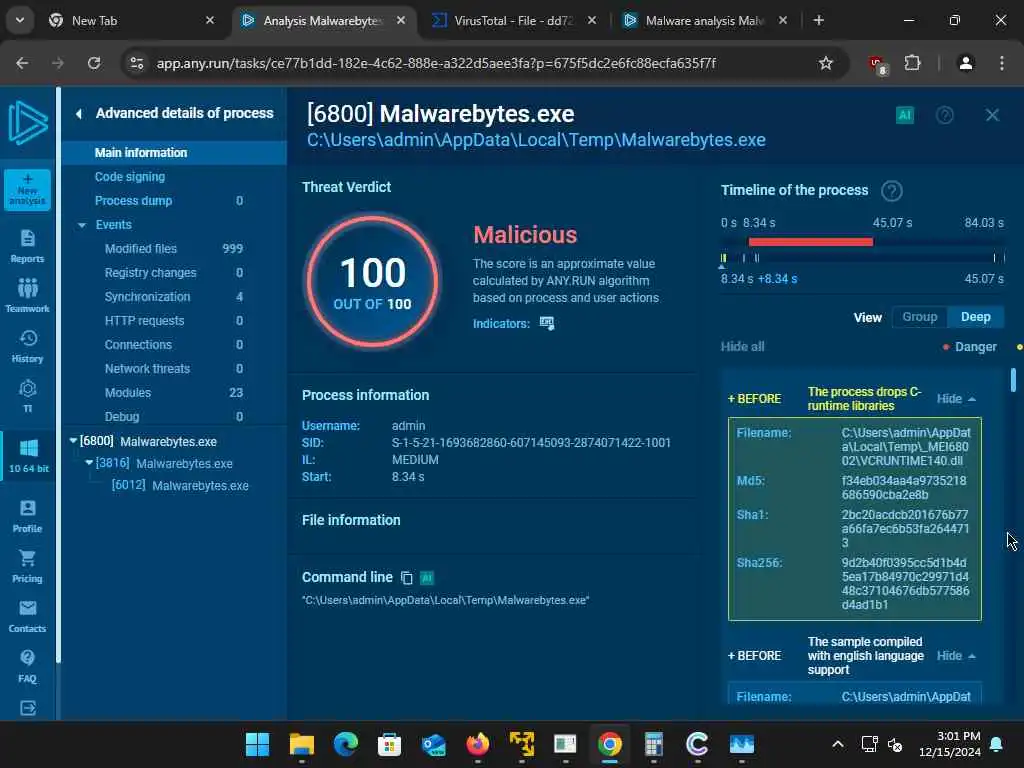
Task: Click the timeline panel scrollbar
Action: pos(1013,380)
